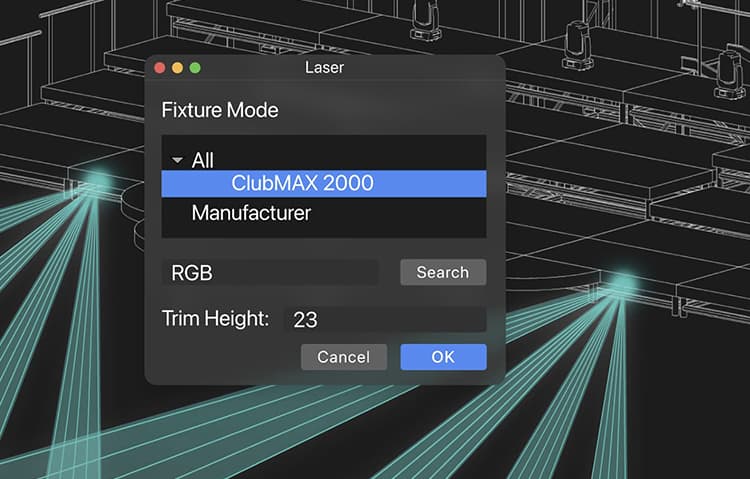This screenshot has height=479, width=750.
Task: Select the All tree row
Action: pyautogui.click(x=324, y=160)
